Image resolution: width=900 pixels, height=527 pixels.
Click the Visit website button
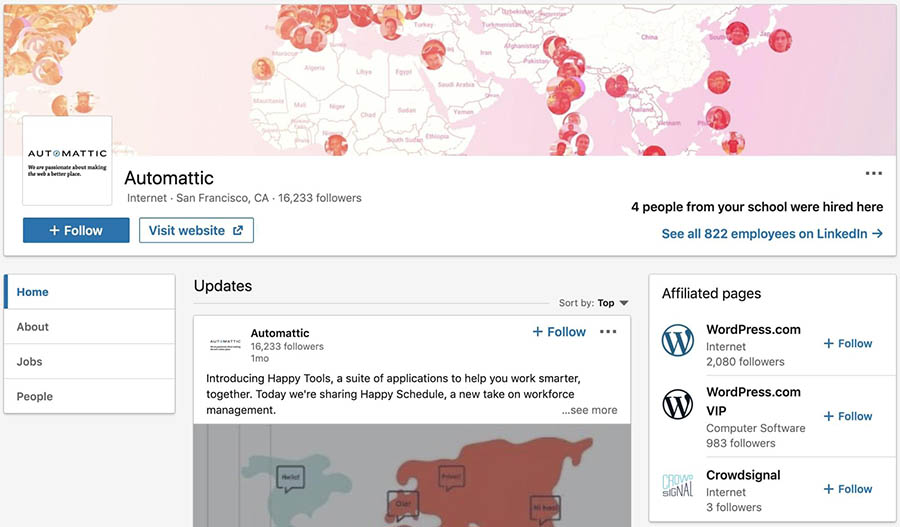point(196,230)
